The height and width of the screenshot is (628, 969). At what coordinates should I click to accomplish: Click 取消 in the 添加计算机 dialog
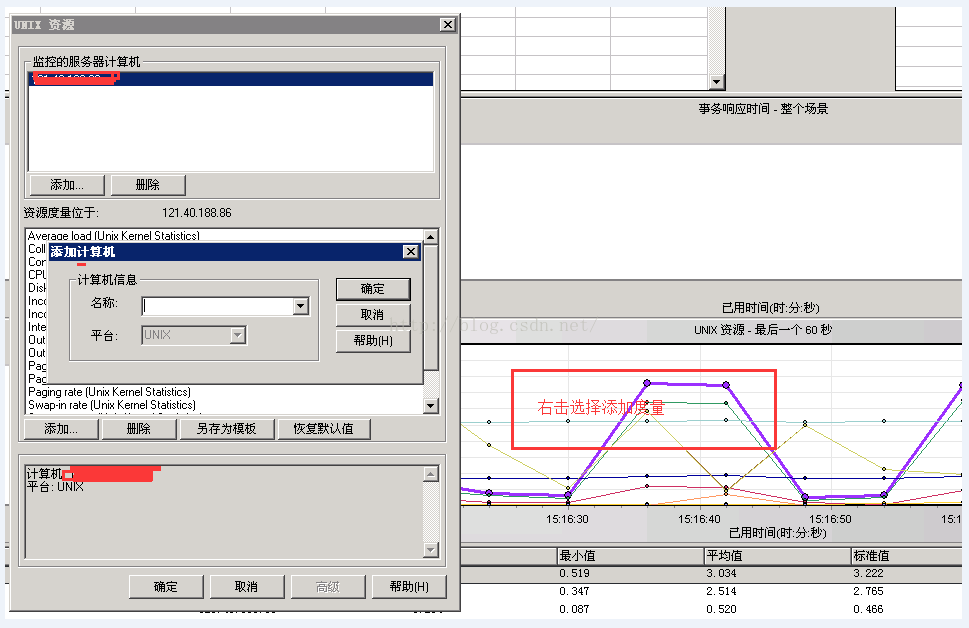[x=373, y=315]
